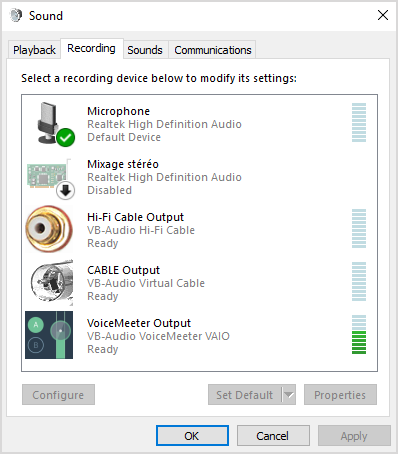This screenshot has height=454, width=398.
Task: Click the CABLE Output connector icon
Action: pos(51,282)
